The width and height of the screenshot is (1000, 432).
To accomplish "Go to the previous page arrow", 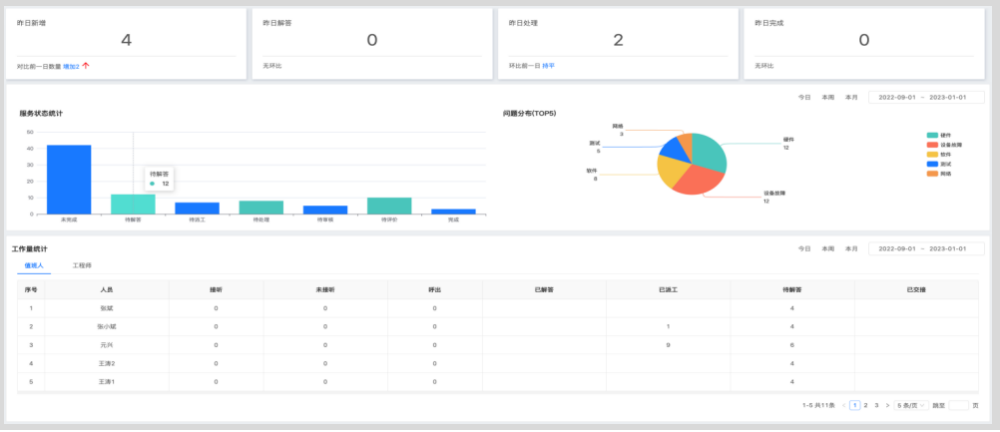I will point(843,405).
